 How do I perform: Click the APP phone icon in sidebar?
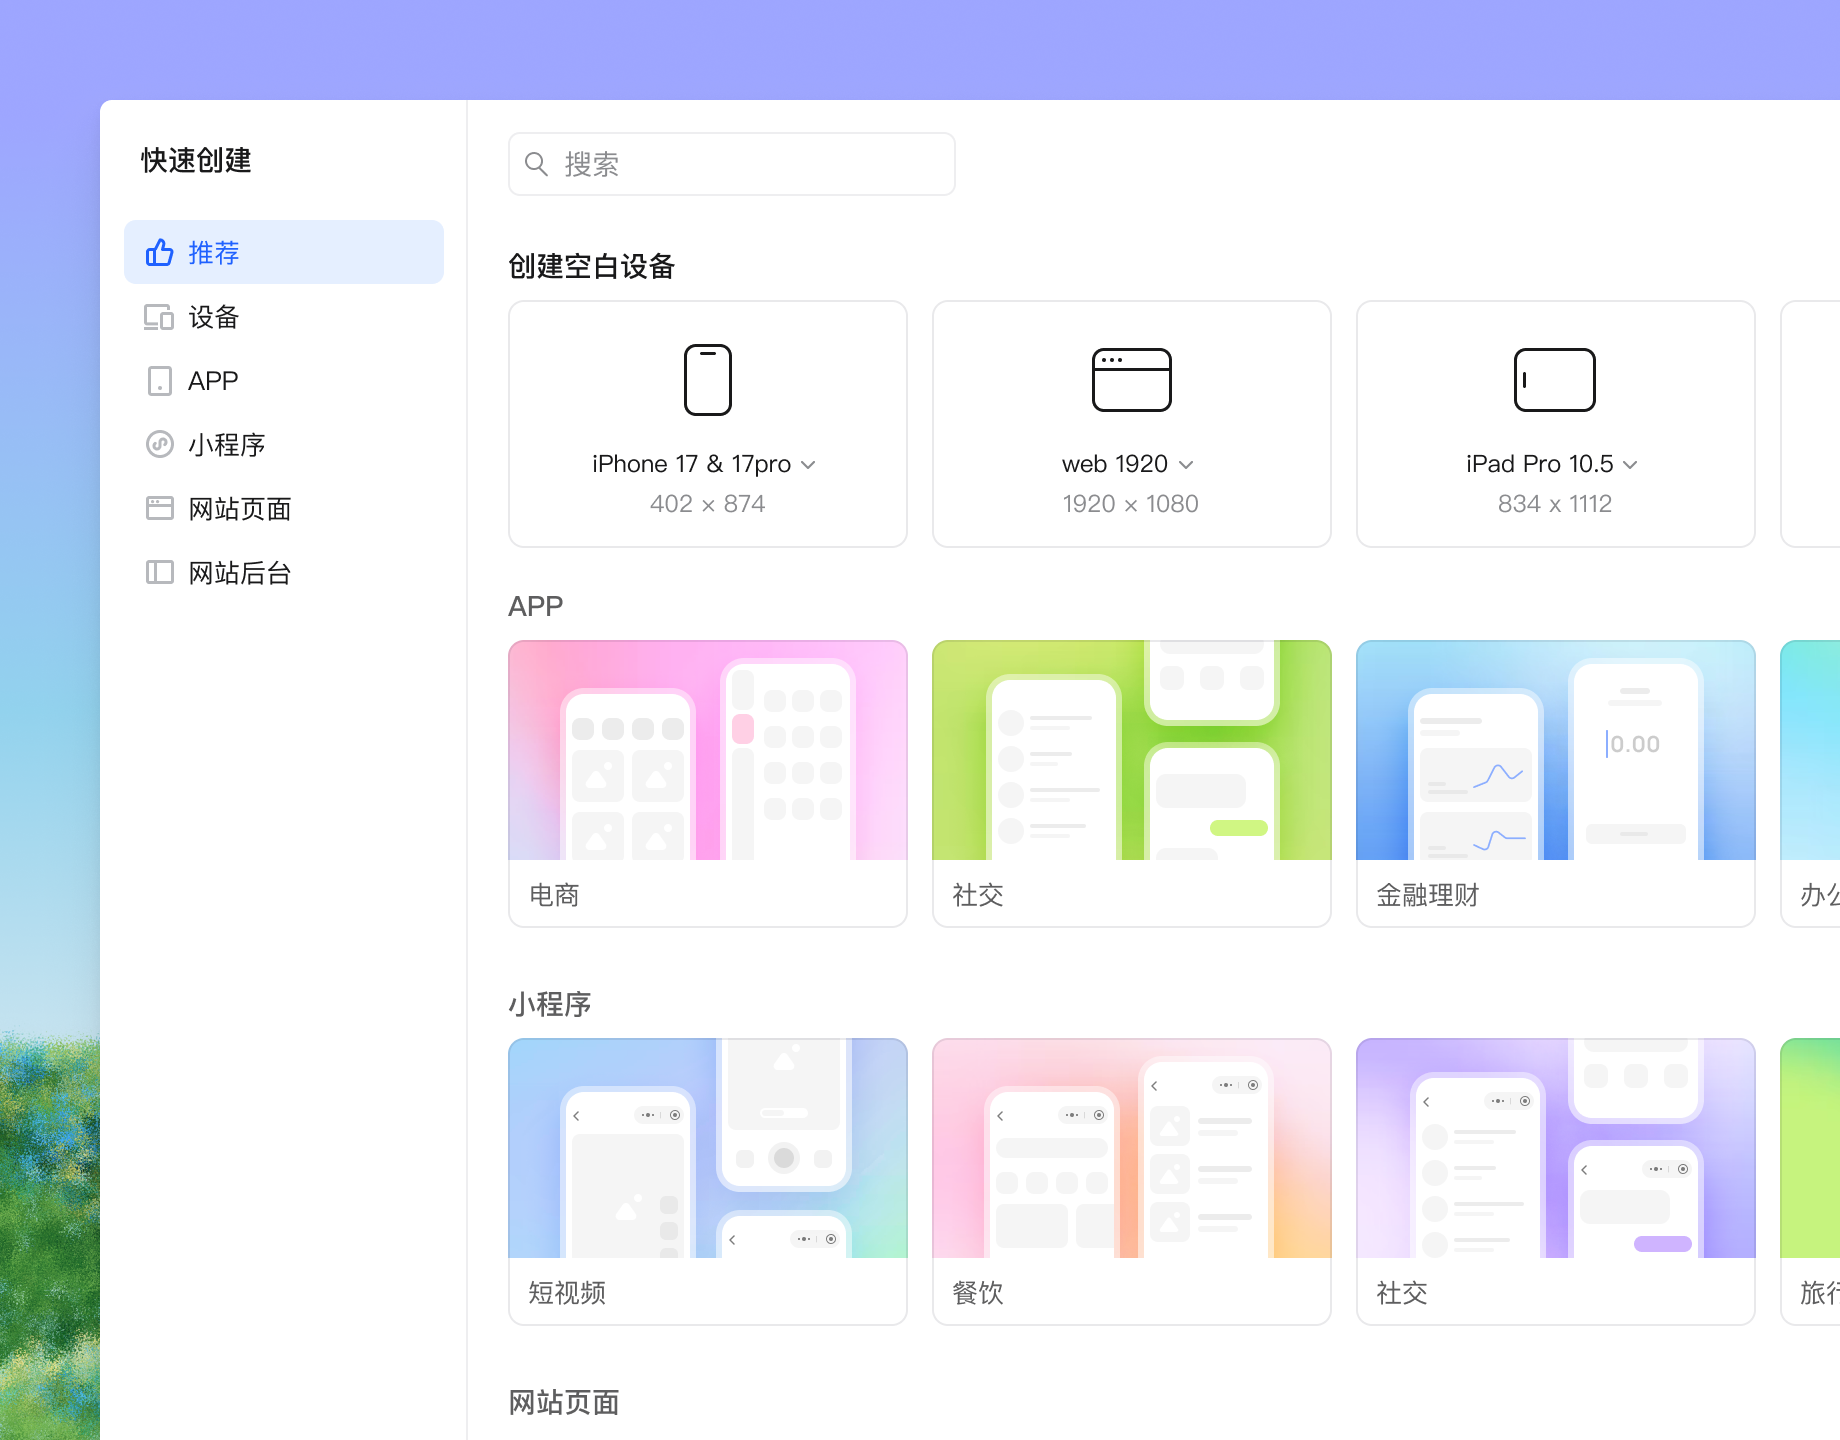pyautogui.click(x=159, y=381)
